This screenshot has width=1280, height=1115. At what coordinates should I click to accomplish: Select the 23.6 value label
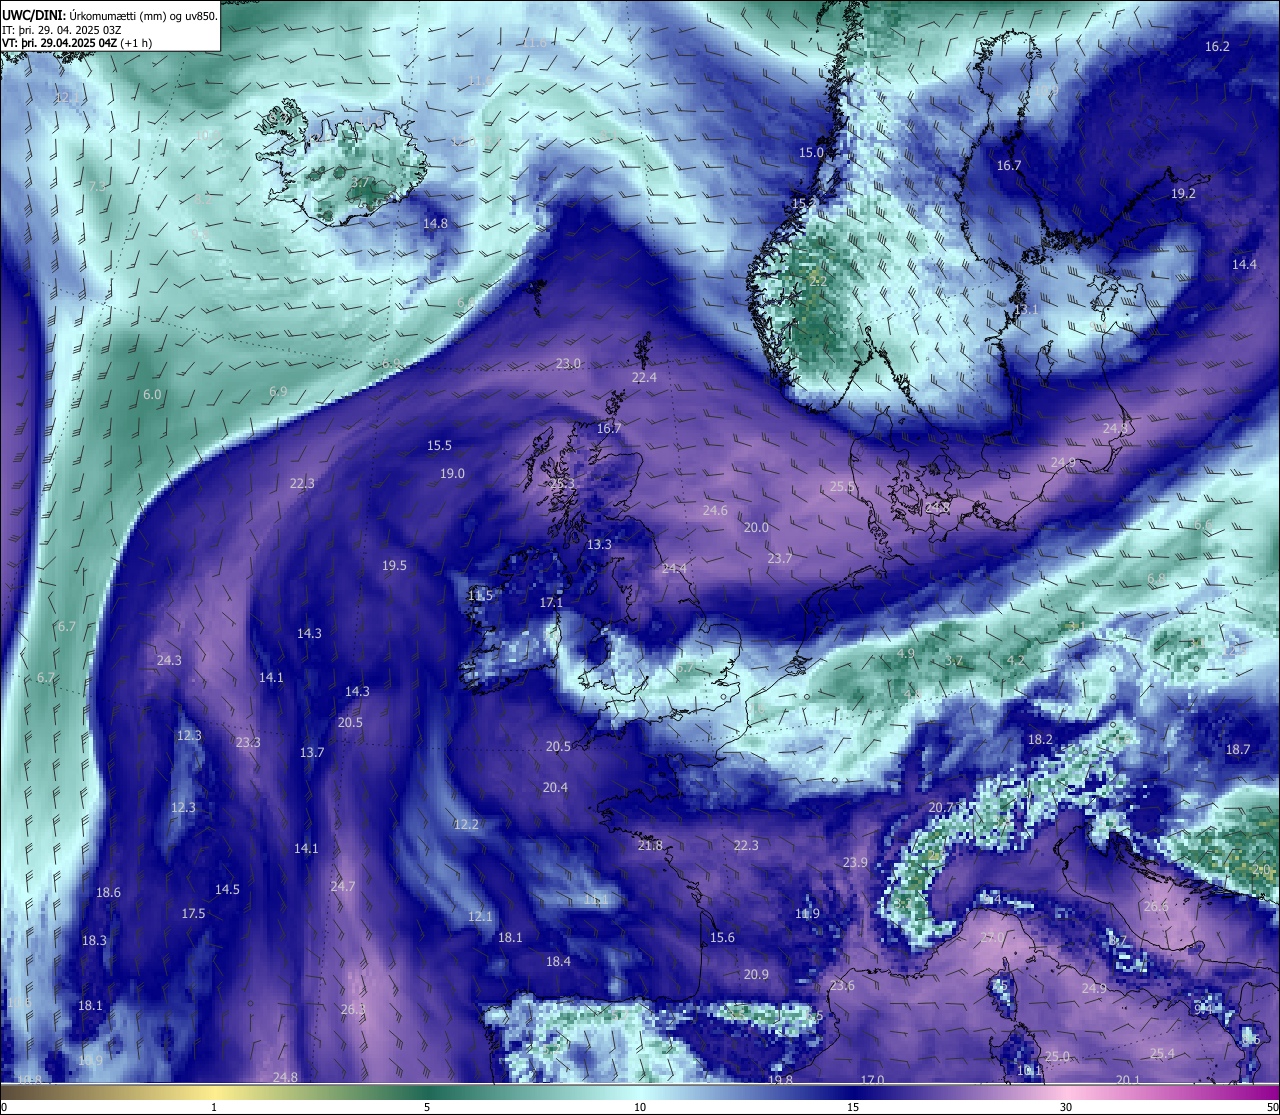(x=842, y=985)
